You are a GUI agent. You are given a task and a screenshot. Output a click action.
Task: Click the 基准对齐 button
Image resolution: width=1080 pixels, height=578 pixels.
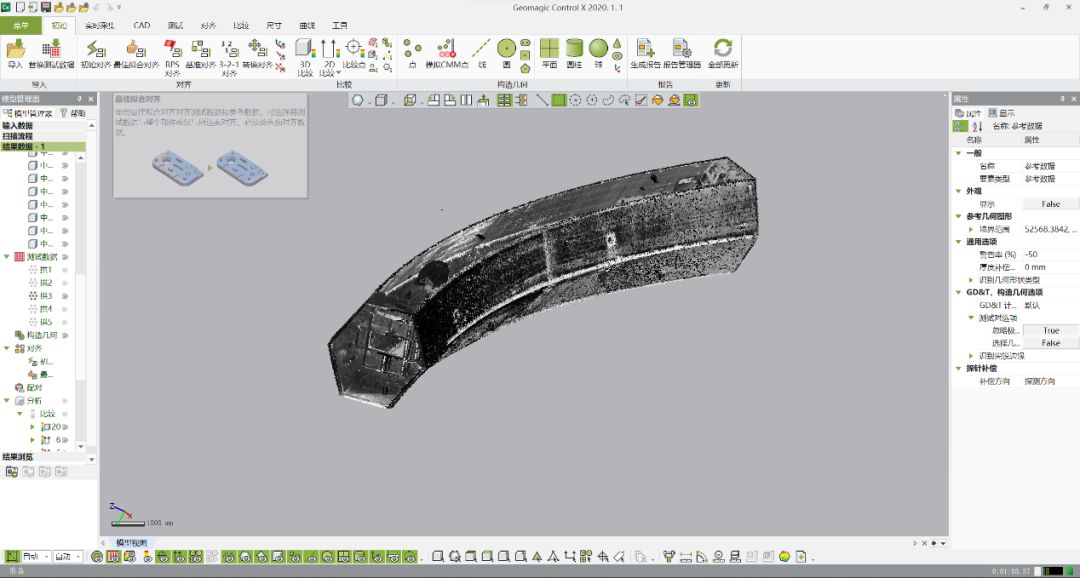tap(201, 54)
